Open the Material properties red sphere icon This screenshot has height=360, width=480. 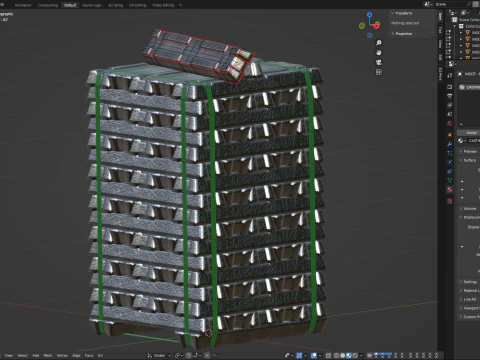tap(450, 189)
